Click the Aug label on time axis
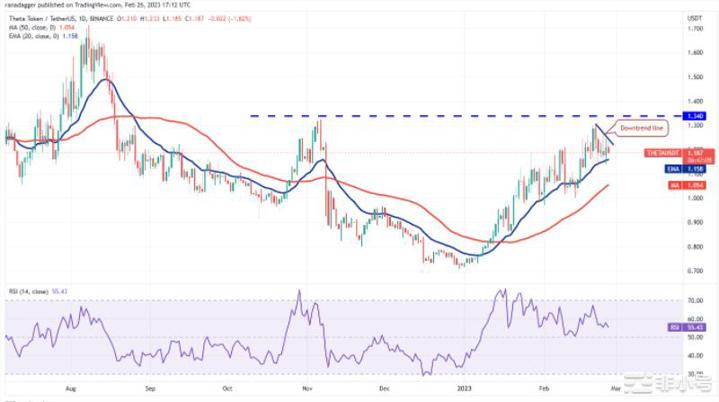Screen dimensions: 719x402 (70, 385)
